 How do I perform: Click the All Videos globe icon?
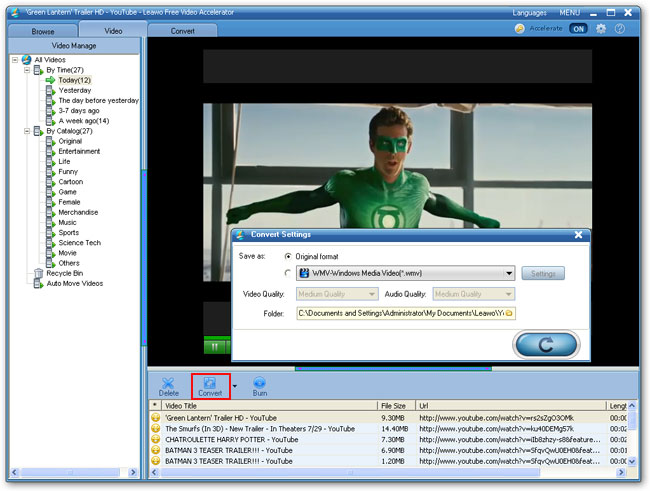click(x=27, y=60)
